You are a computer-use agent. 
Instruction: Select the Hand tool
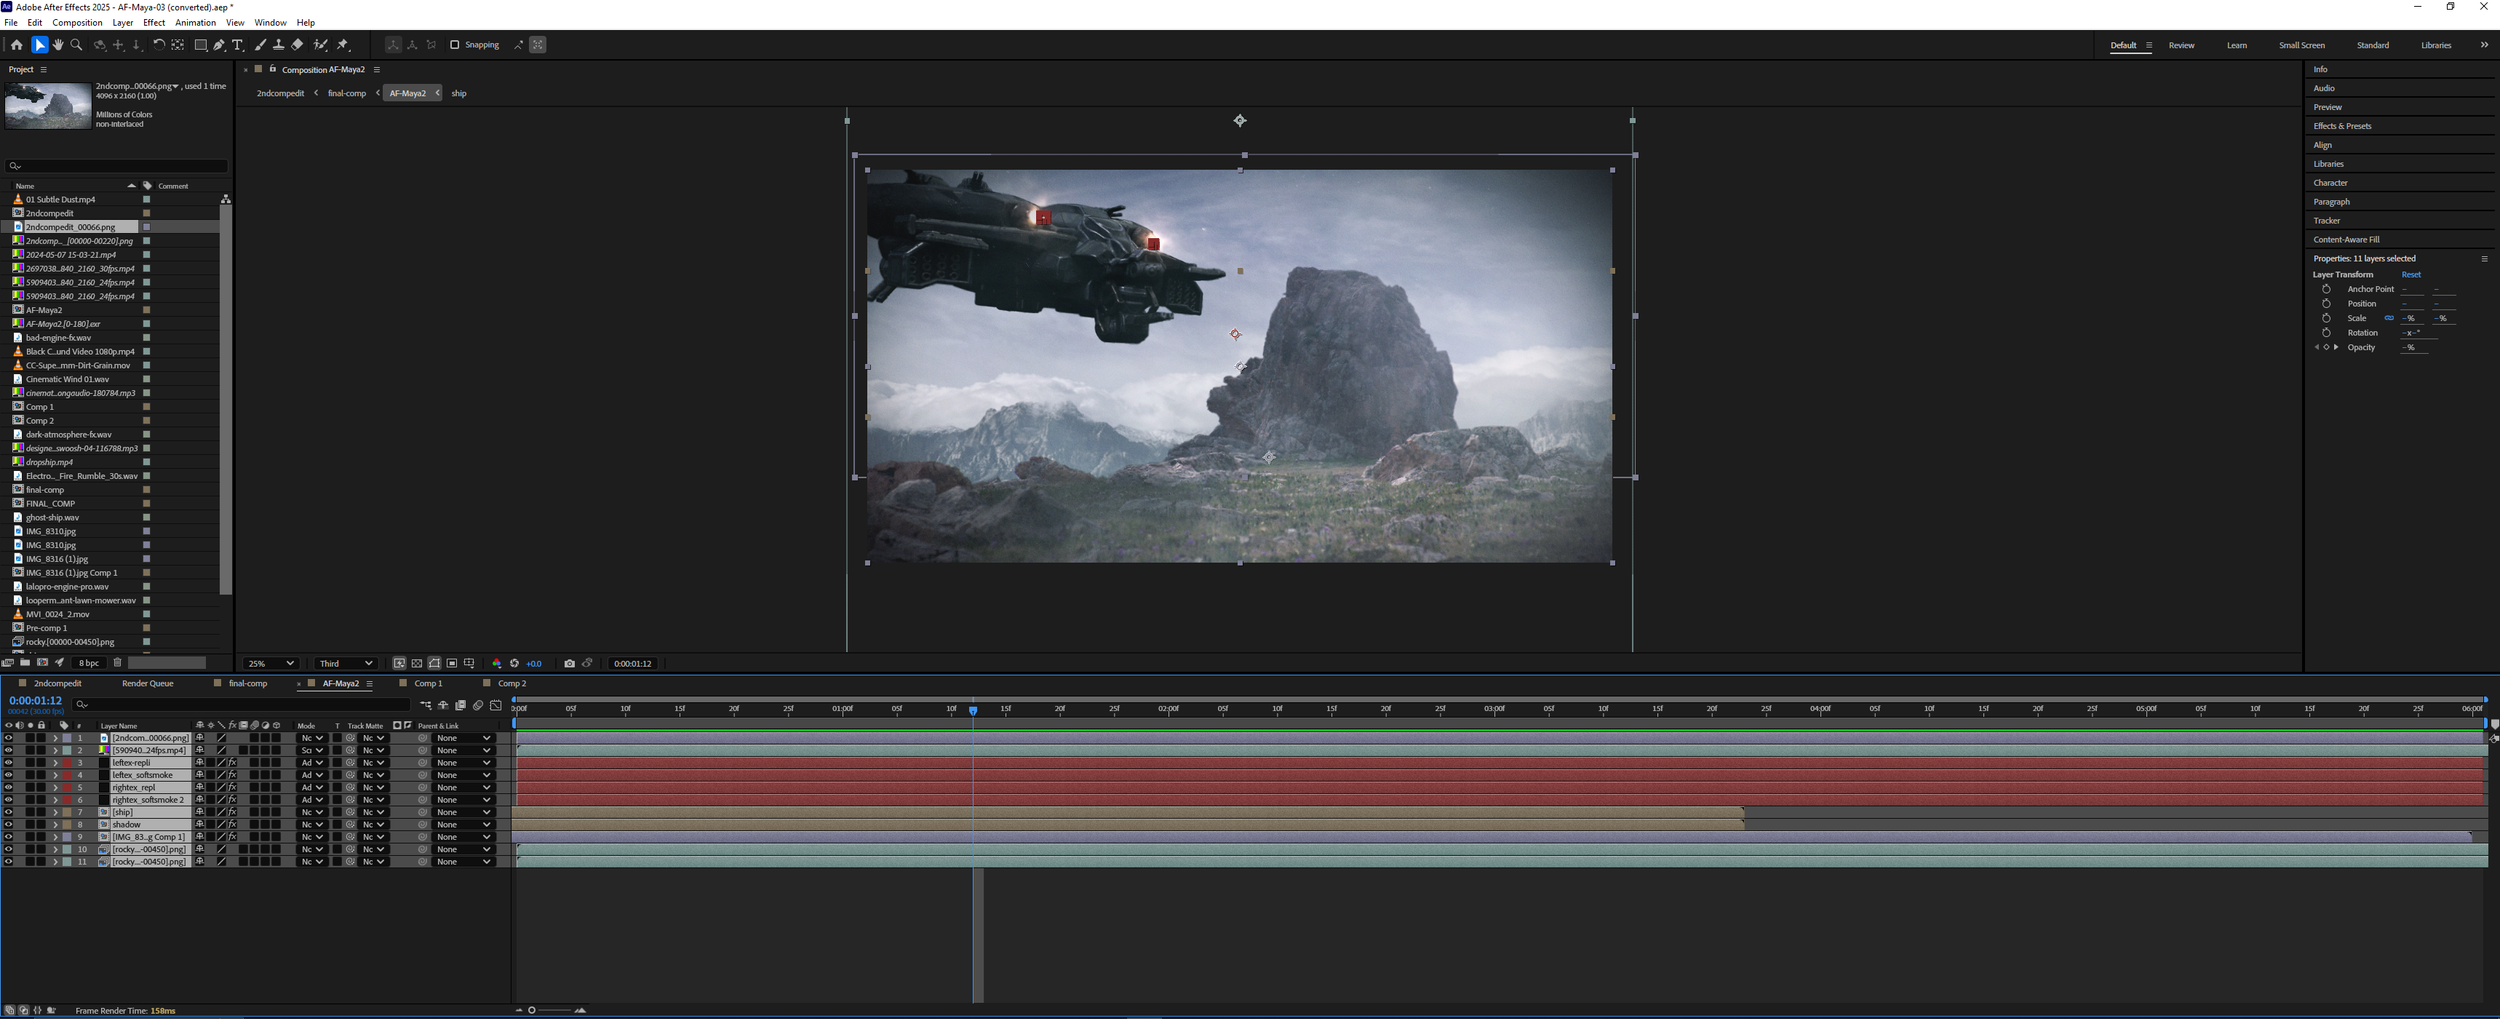click(x=58, y=45)
